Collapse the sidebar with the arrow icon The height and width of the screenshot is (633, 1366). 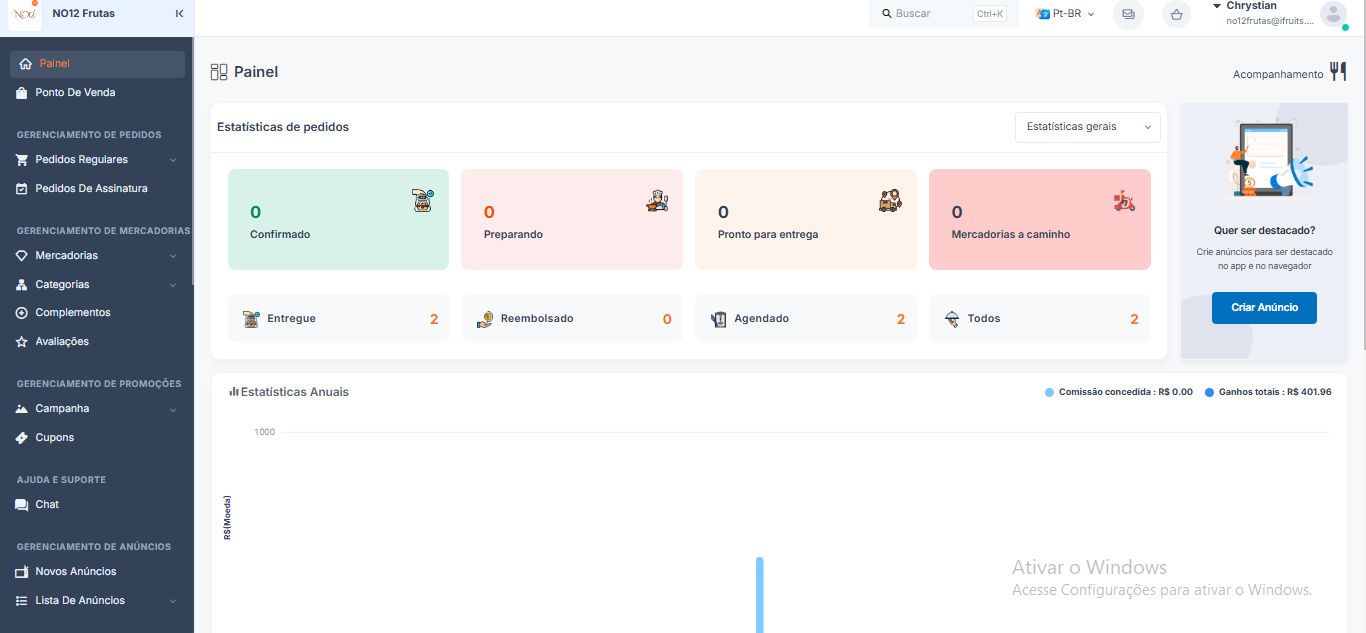(179, 14)
